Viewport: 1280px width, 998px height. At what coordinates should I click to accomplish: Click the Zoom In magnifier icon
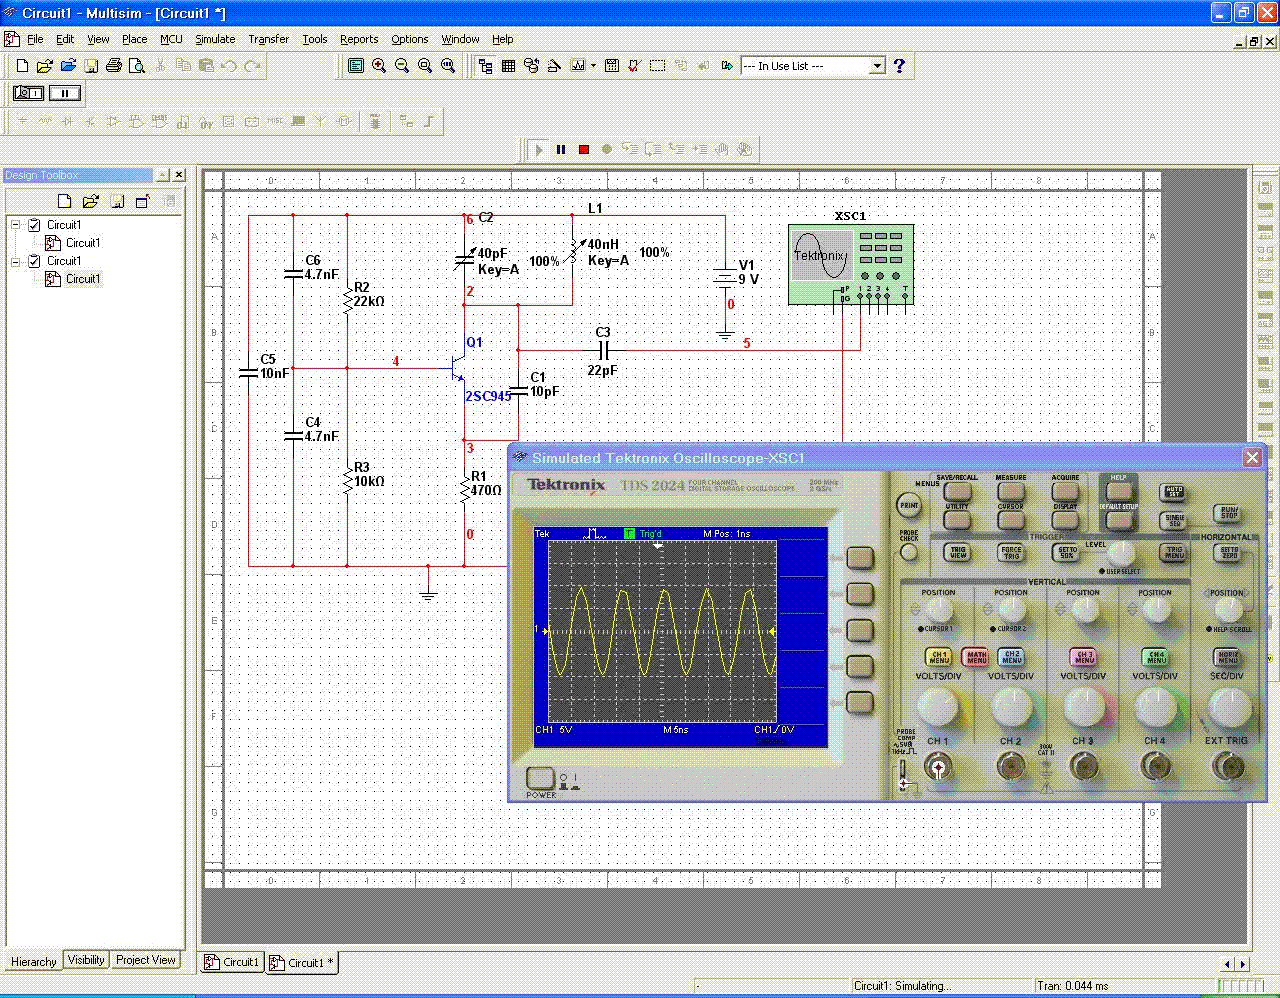379,66
